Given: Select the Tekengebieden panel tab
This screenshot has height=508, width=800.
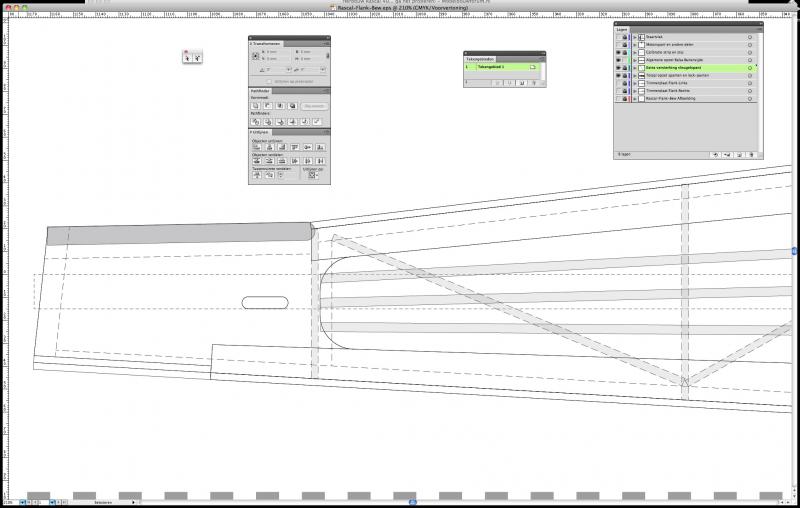Looking at the screenshot, I should tap(480, 59).
